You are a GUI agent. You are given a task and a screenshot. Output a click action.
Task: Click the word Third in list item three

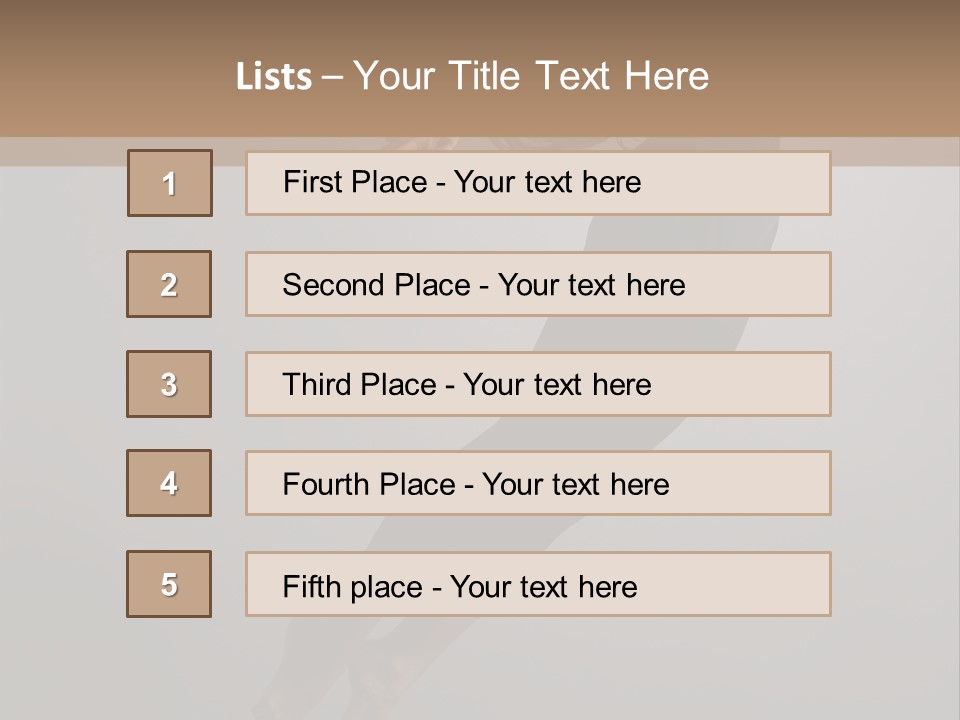(319, 385)
